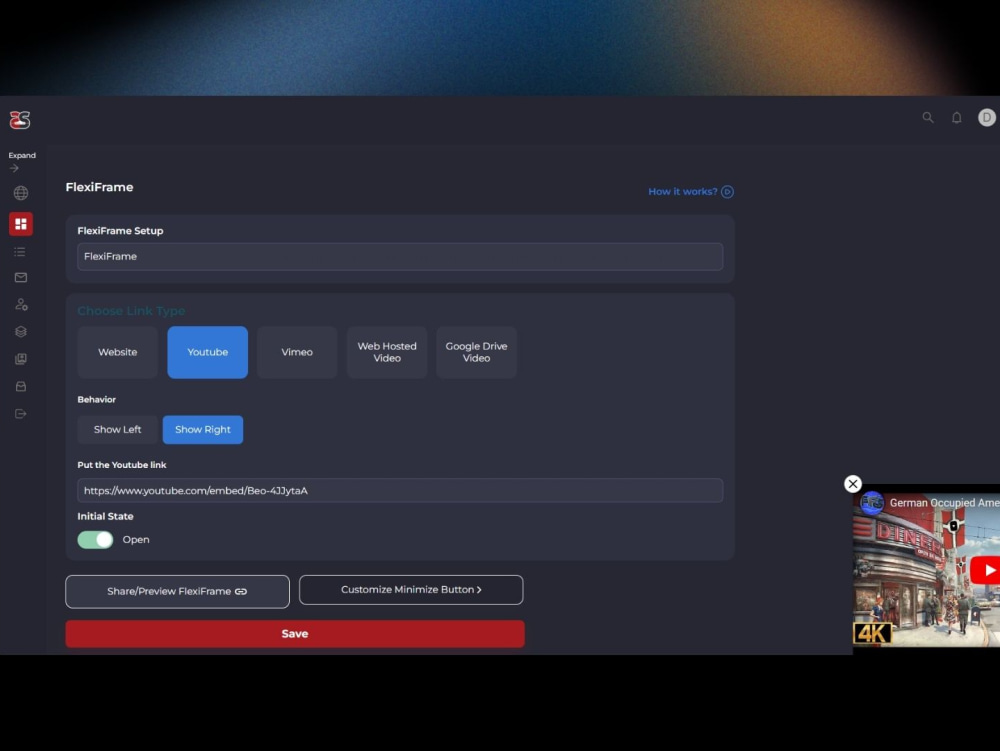Focus the FlexiFrame name input field
The height and width of the screenshot is (751, 1000).
click(x=400, y=256)
